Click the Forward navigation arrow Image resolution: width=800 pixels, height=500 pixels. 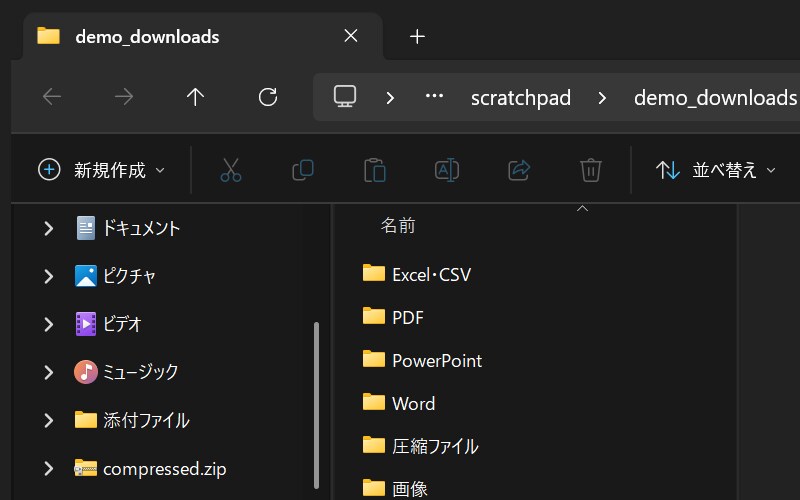click(124, 96)
